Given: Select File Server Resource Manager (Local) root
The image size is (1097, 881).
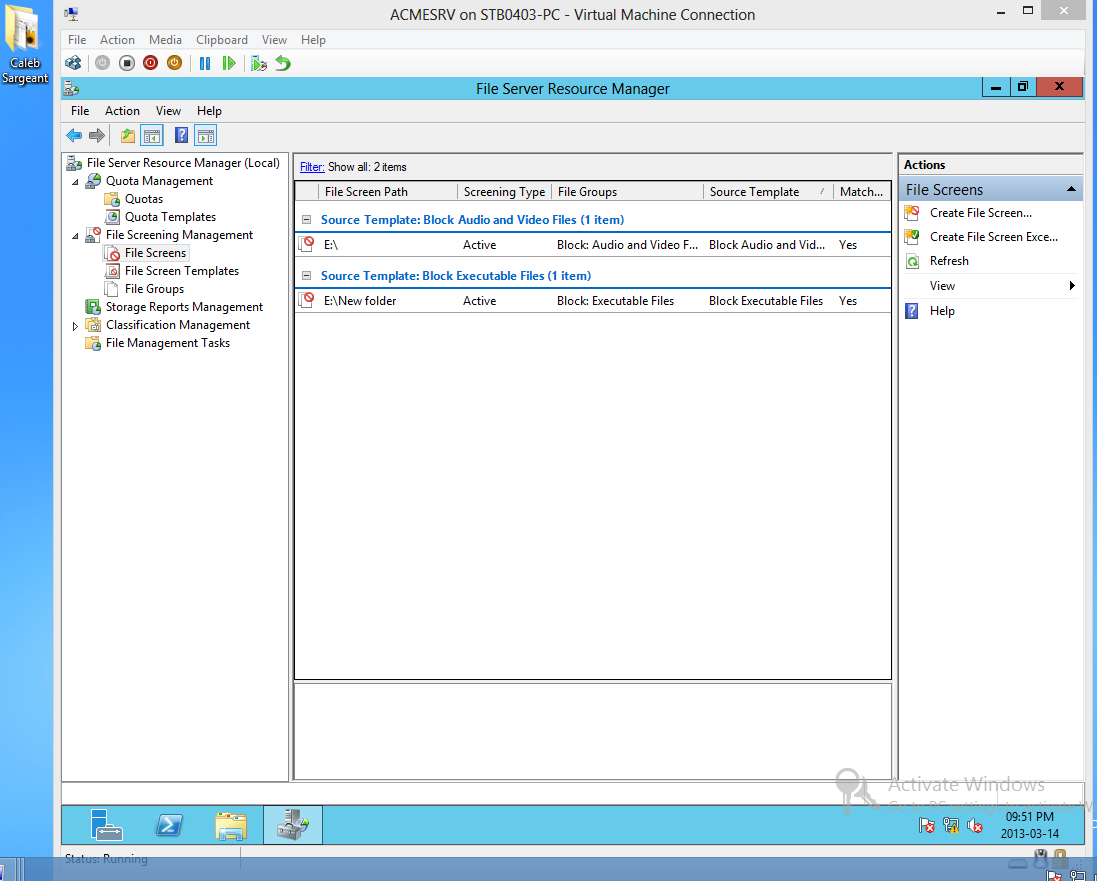Looking at the screenshot, I should 183,162.
